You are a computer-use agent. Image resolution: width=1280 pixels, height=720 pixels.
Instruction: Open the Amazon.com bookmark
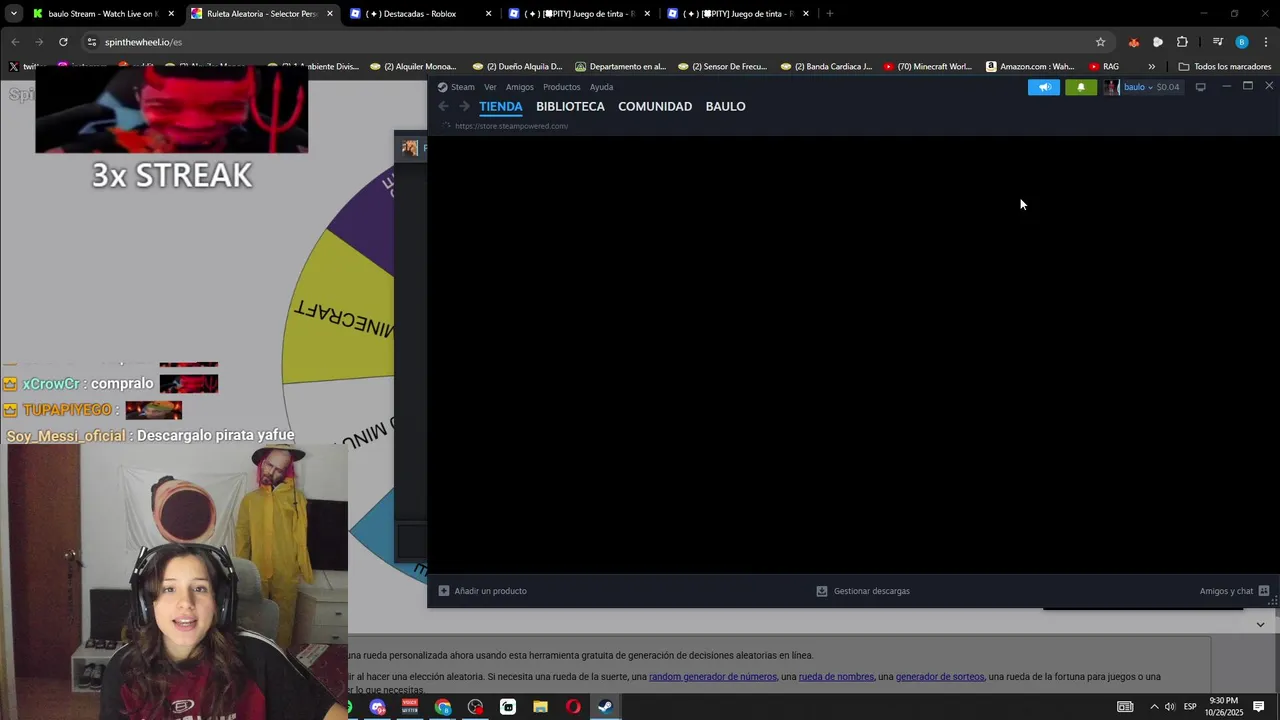pyautogui.click(x=1030, y=67)
